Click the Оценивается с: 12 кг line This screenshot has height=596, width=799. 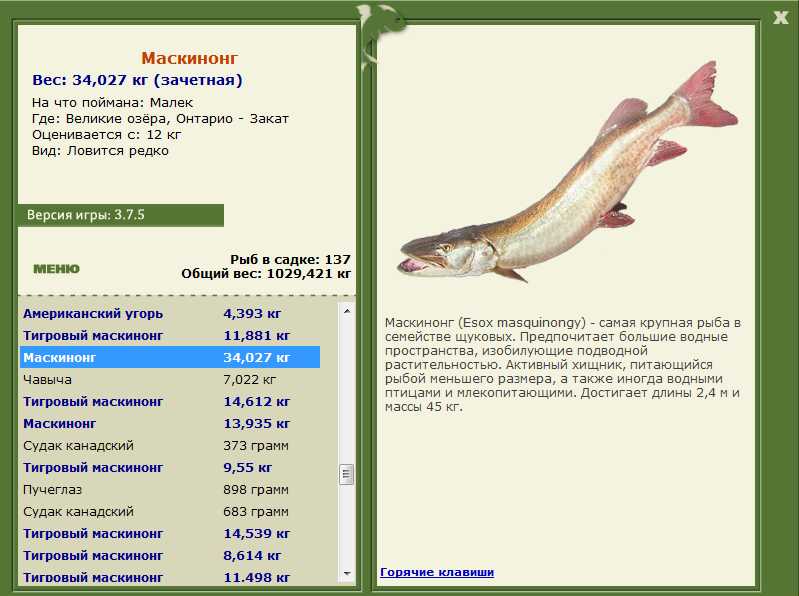coord(106,135)
